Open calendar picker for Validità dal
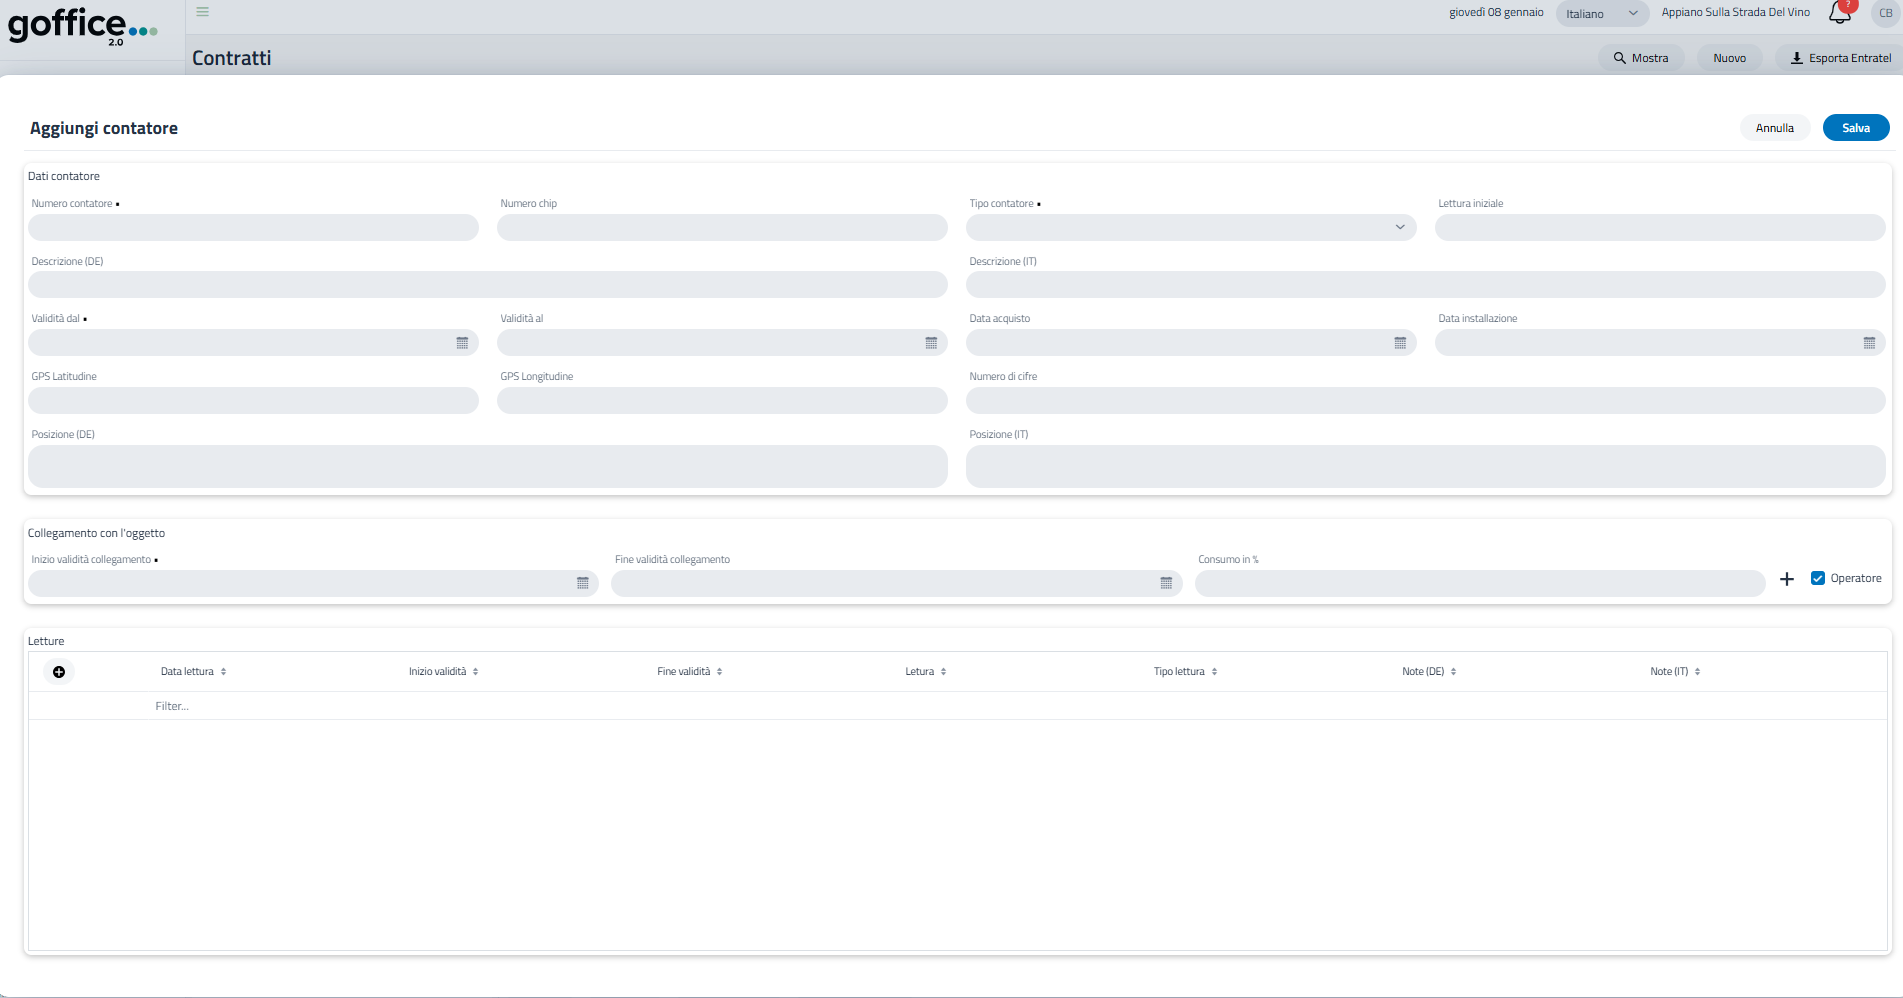Image resolution: width=1903 pixels, height=998 pixels. click(462, 343)
